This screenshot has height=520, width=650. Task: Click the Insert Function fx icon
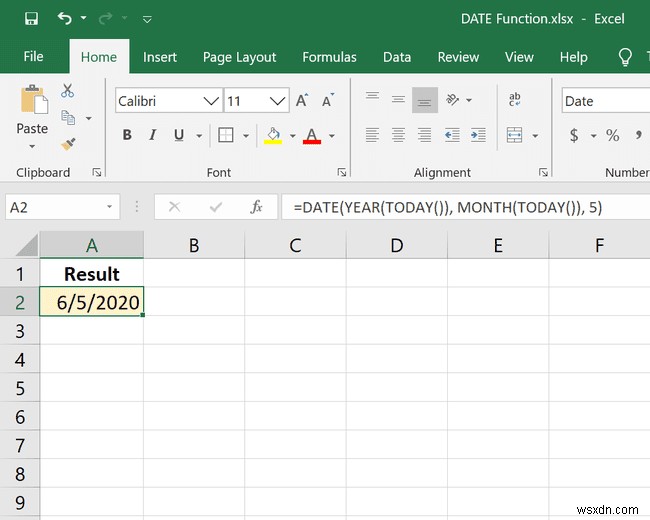pos(256,207)
